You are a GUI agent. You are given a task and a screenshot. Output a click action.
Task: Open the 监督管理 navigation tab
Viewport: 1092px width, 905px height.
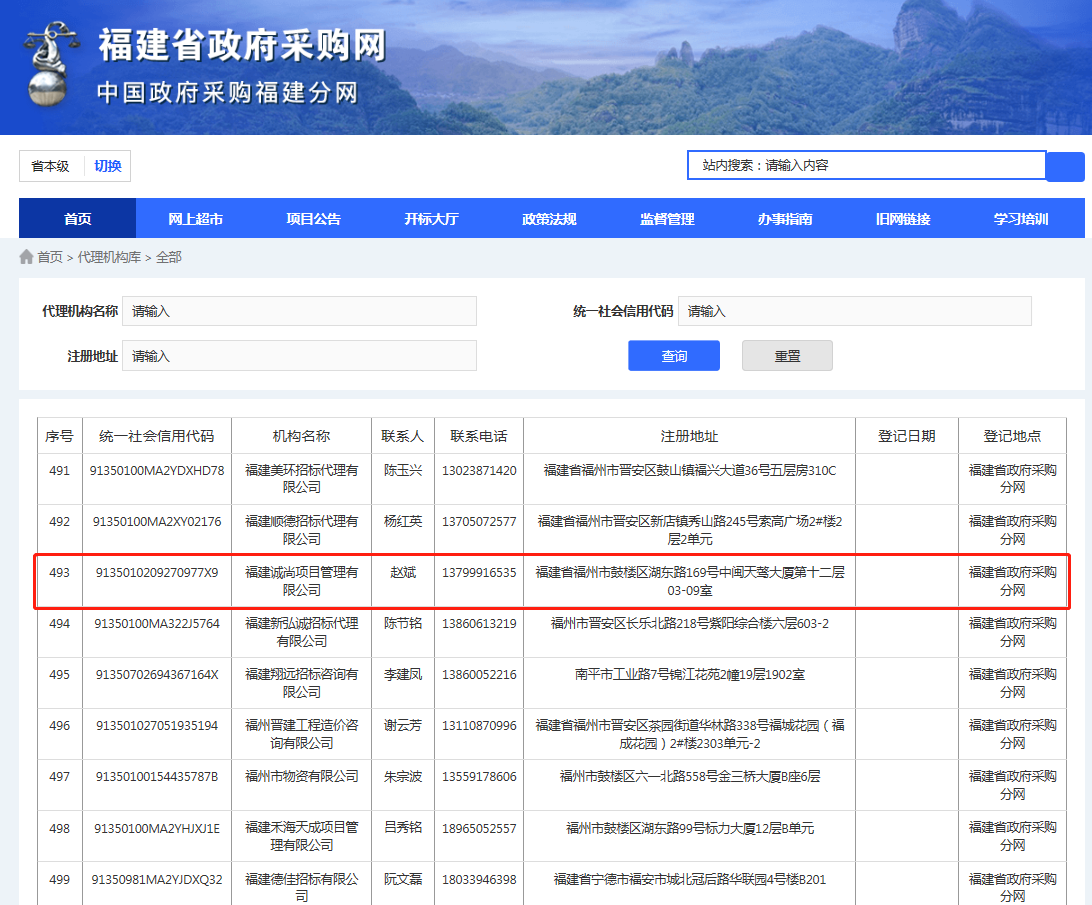[667, 219]
